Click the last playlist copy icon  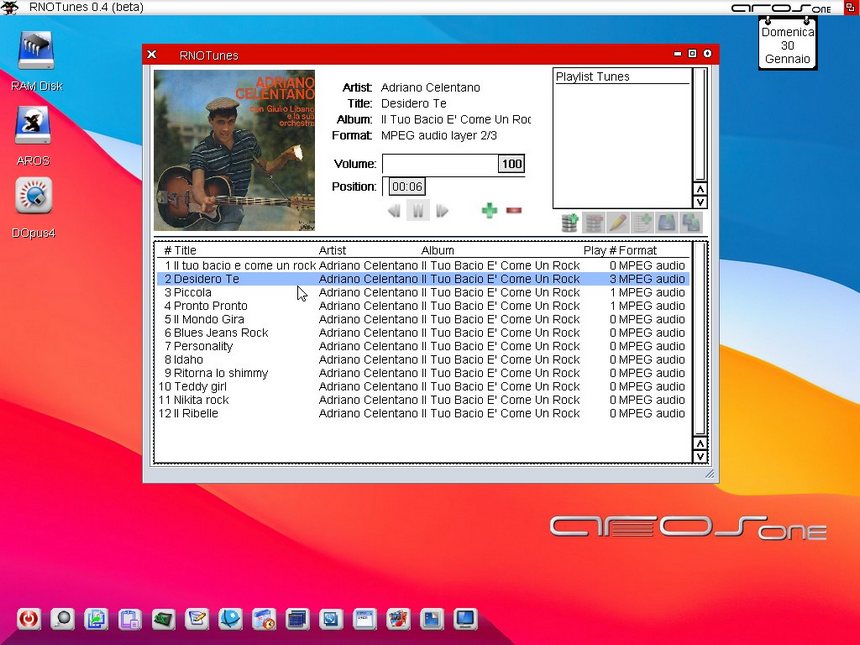pyautogui.click(x=691, y=223)
